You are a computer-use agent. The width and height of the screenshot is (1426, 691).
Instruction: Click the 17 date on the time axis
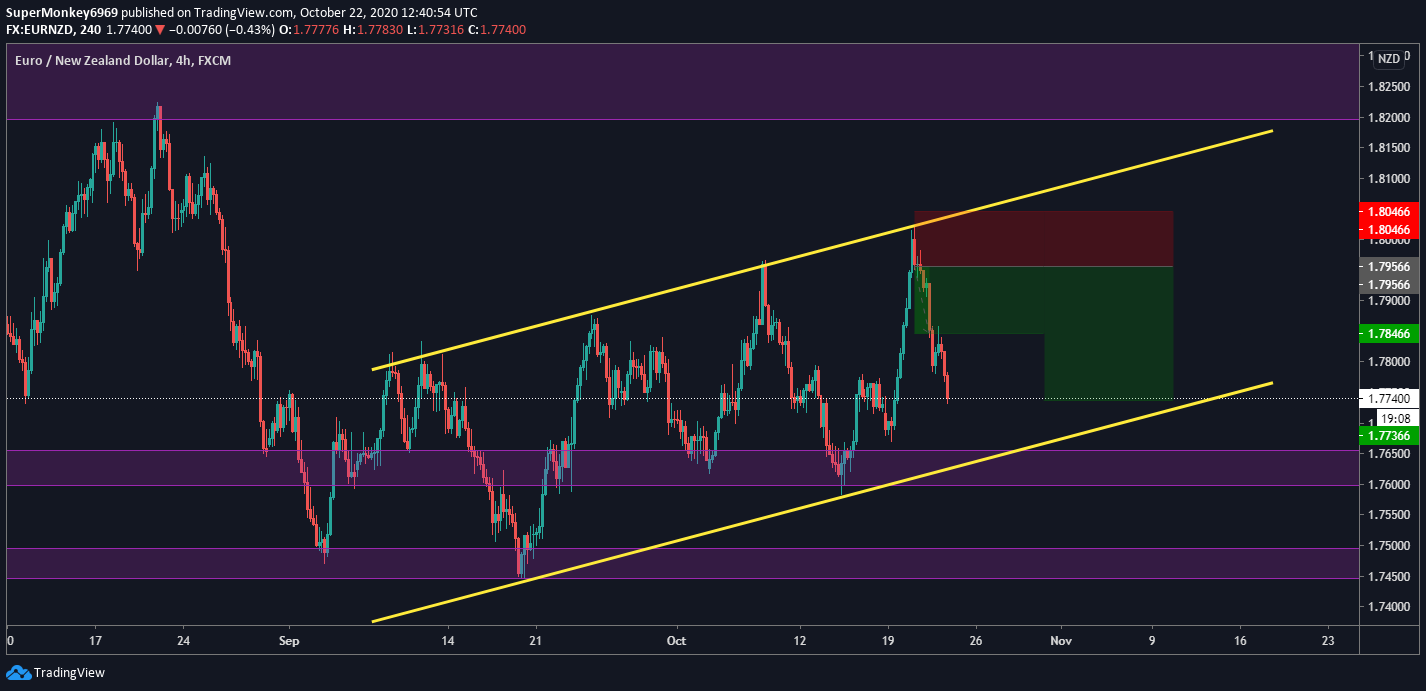pos(95,640)
